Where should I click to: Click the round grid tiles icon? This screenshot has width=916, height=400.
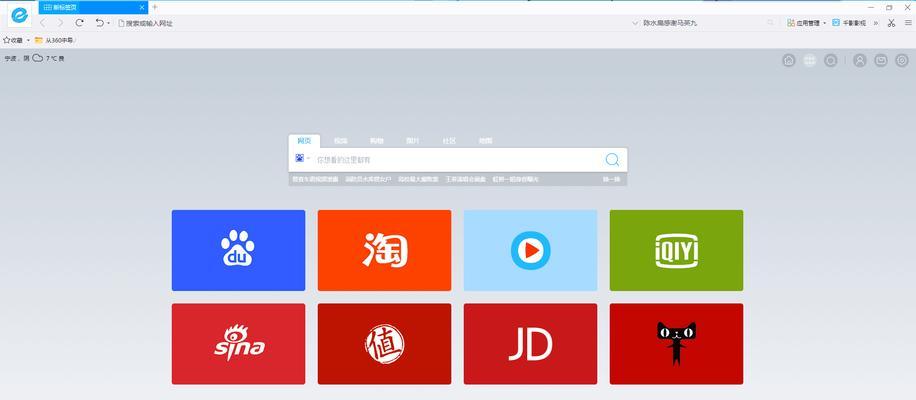pyautogui.click(x=810, y=60)
